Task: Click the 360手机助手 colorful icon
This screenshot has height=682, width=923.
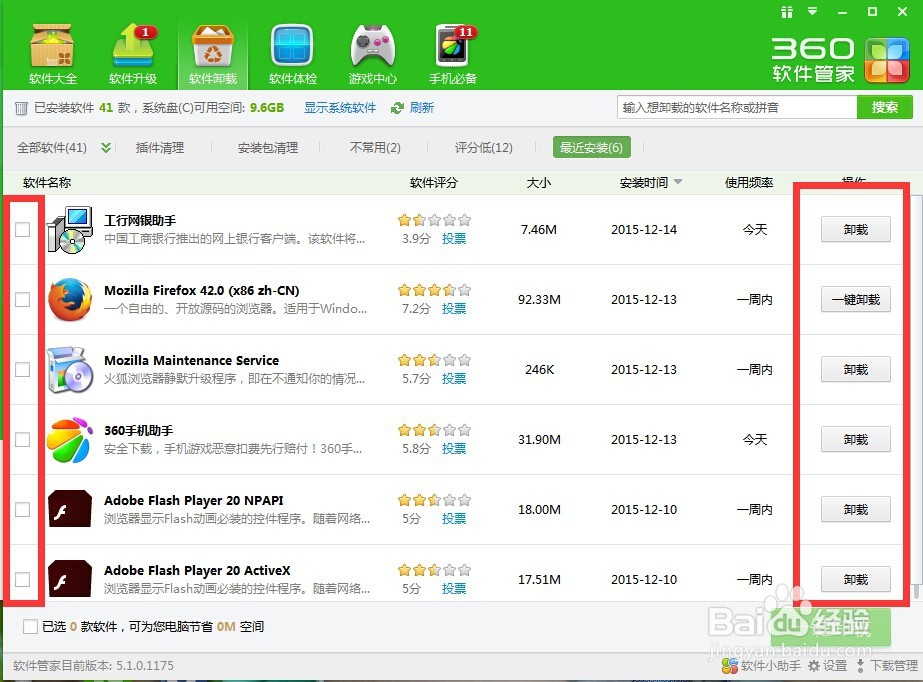Action: pos(70,440)
